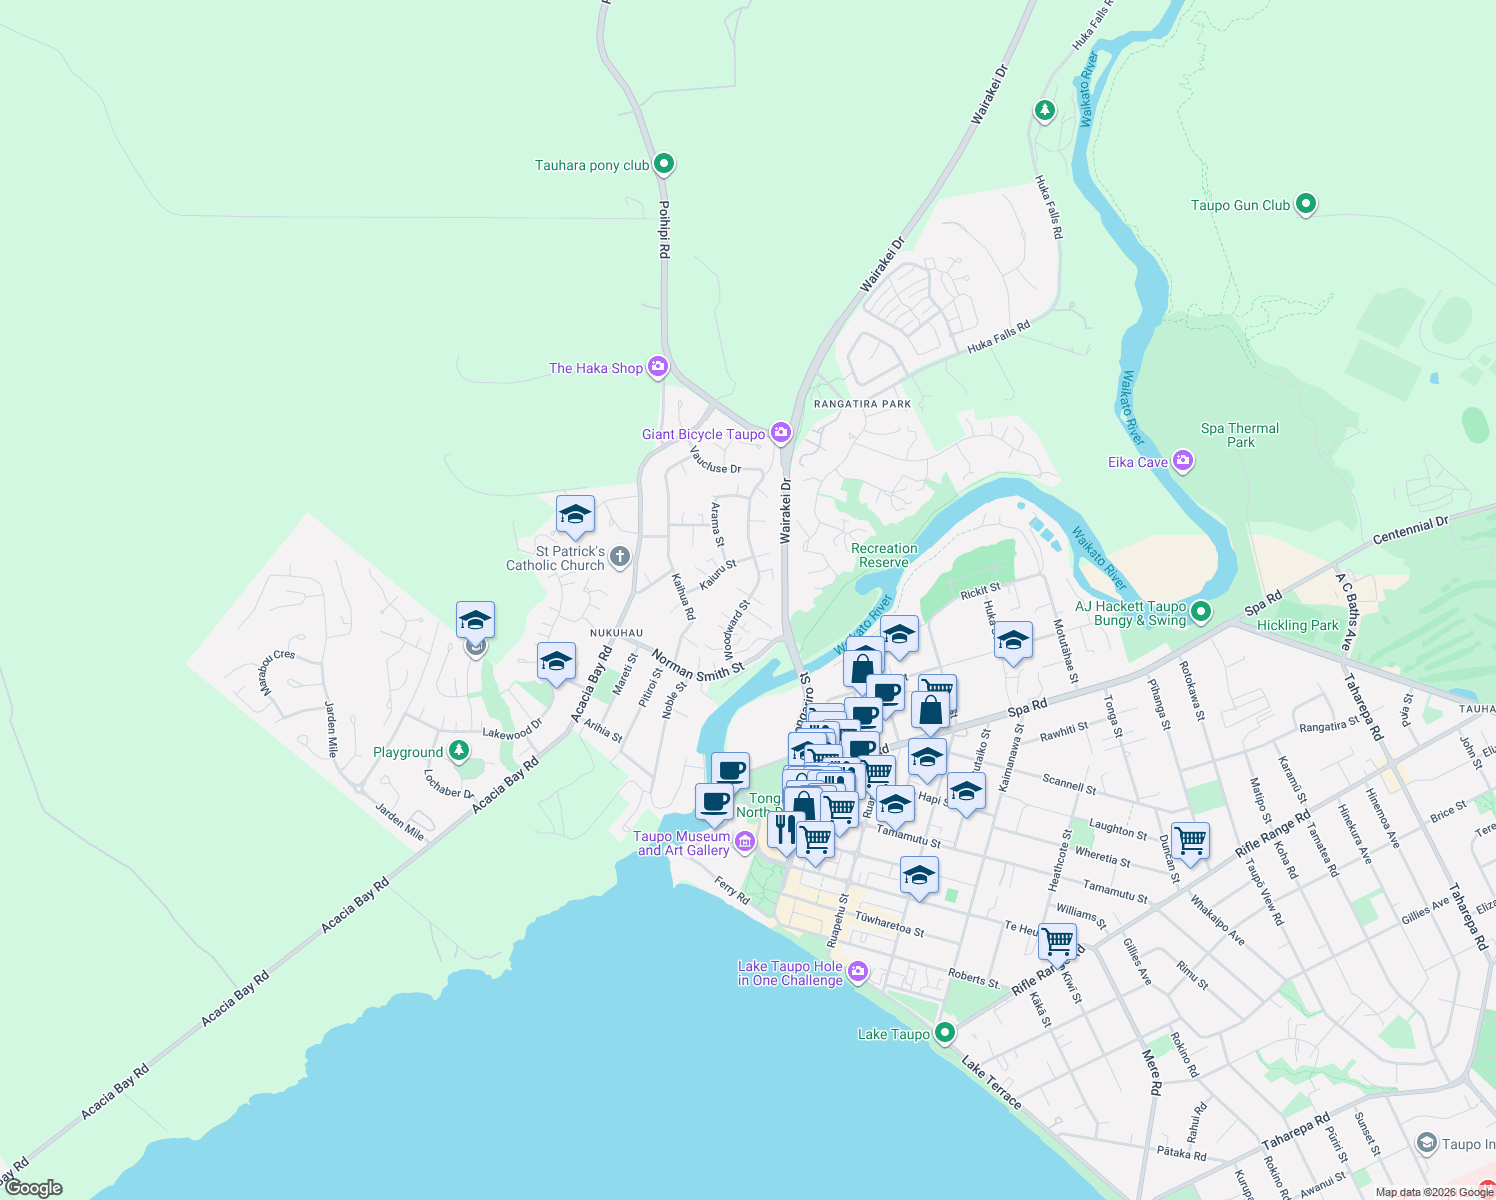
Task: Select the school marker beside Arihia St area
Action: [556, 663]
